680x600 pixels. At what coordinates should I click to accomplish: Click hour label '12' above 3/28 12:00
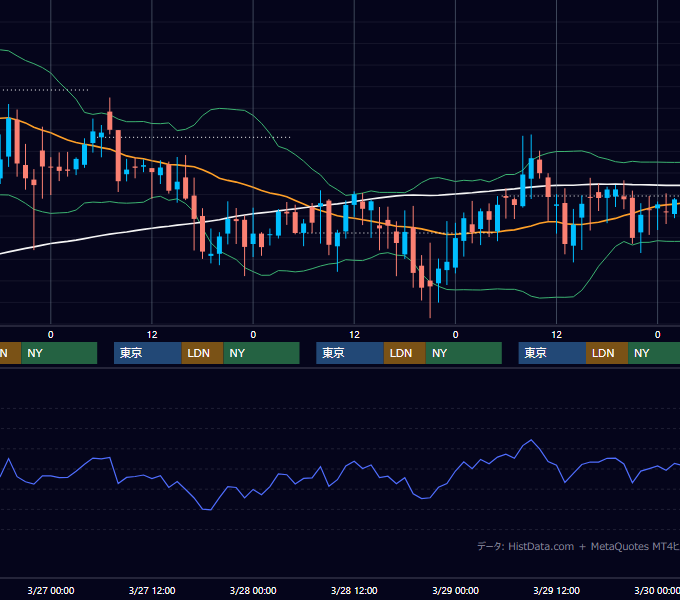[354, 335]
